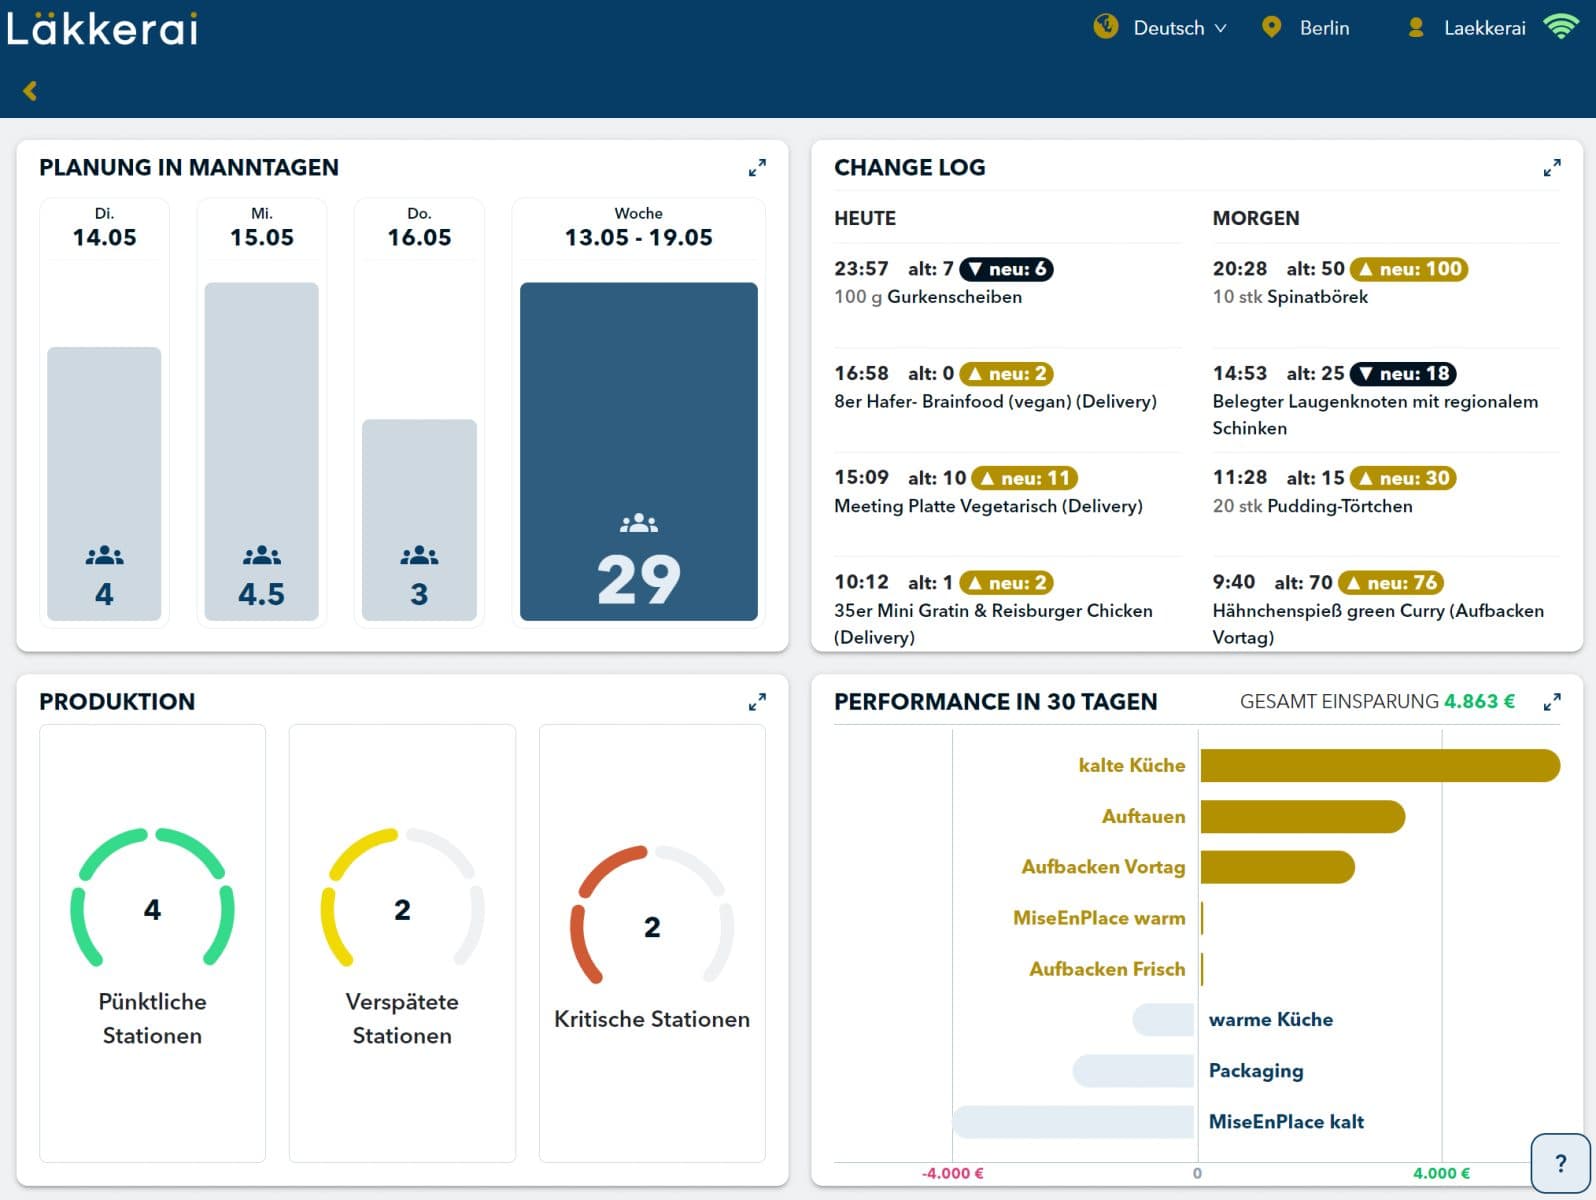Select the Woche 13.05 - 19.05 bar
Screen dimensions: 1596x1200
[x=639, y=452]
